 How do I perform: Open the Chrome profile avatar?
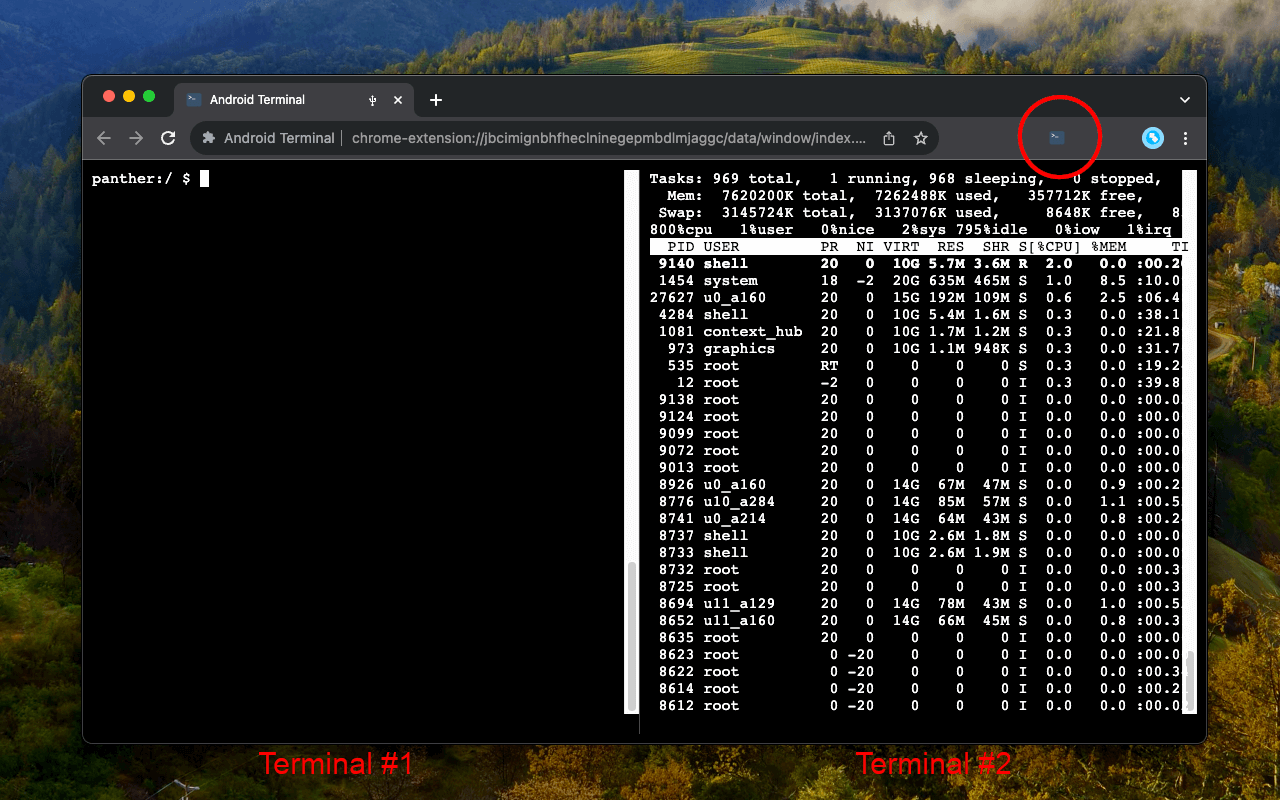(x=1153, y=138)
